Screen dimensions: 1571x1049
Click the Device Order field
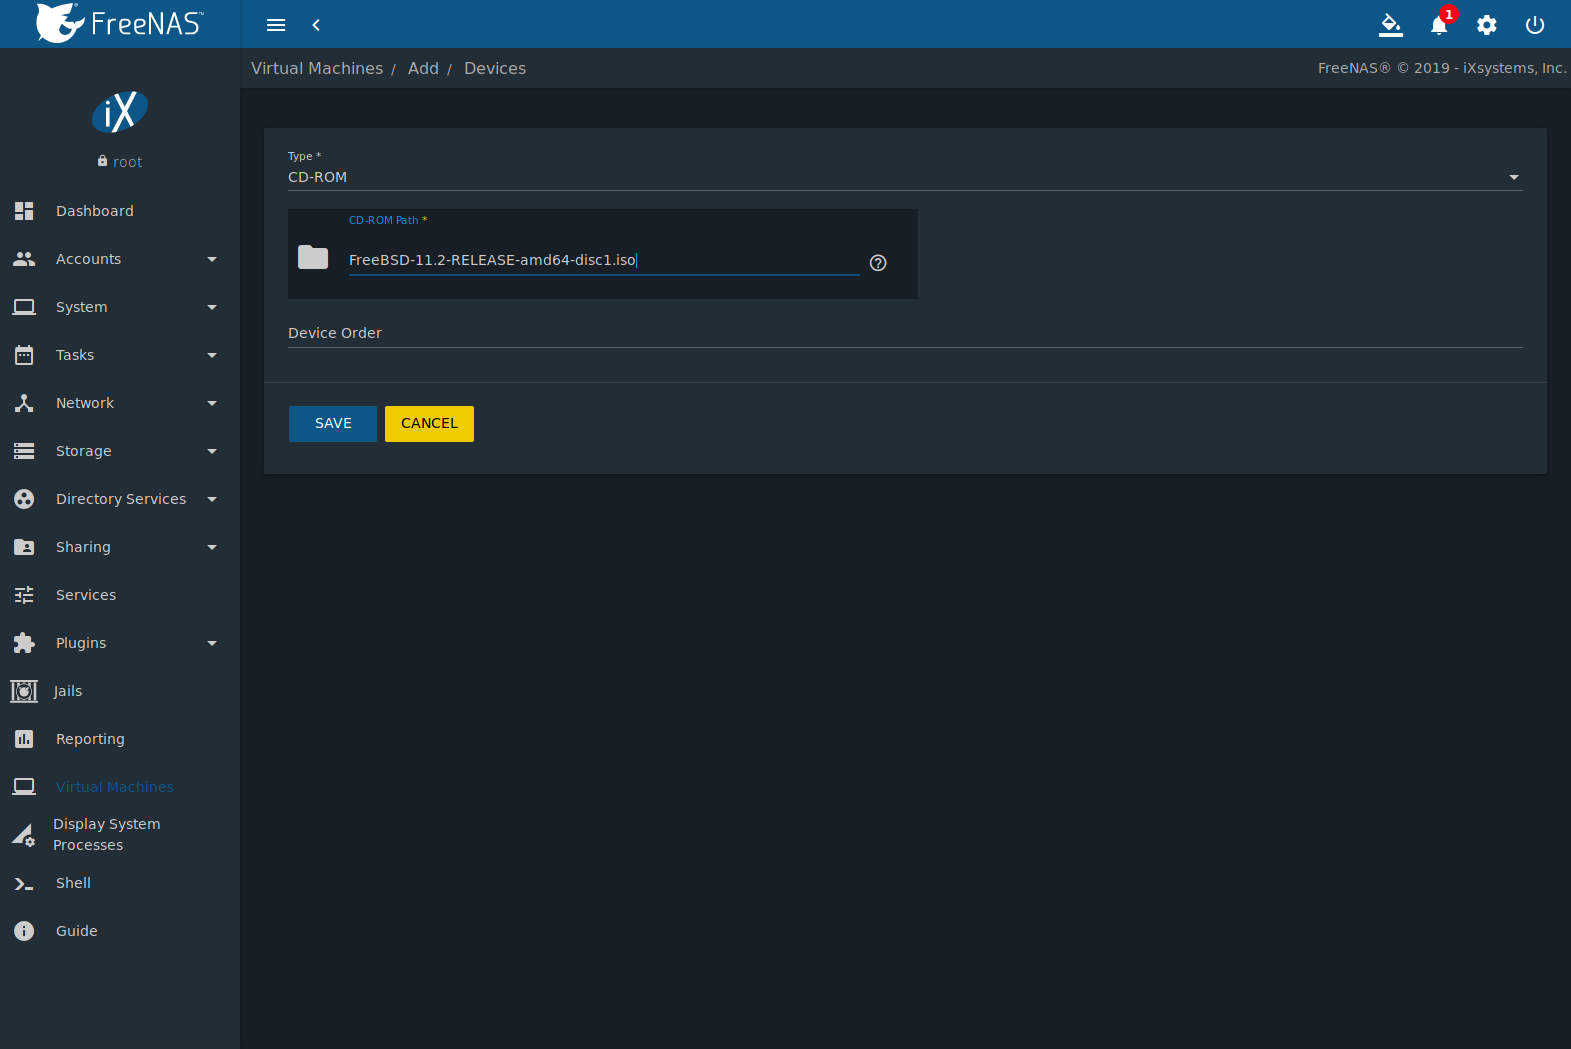point(905,333)
